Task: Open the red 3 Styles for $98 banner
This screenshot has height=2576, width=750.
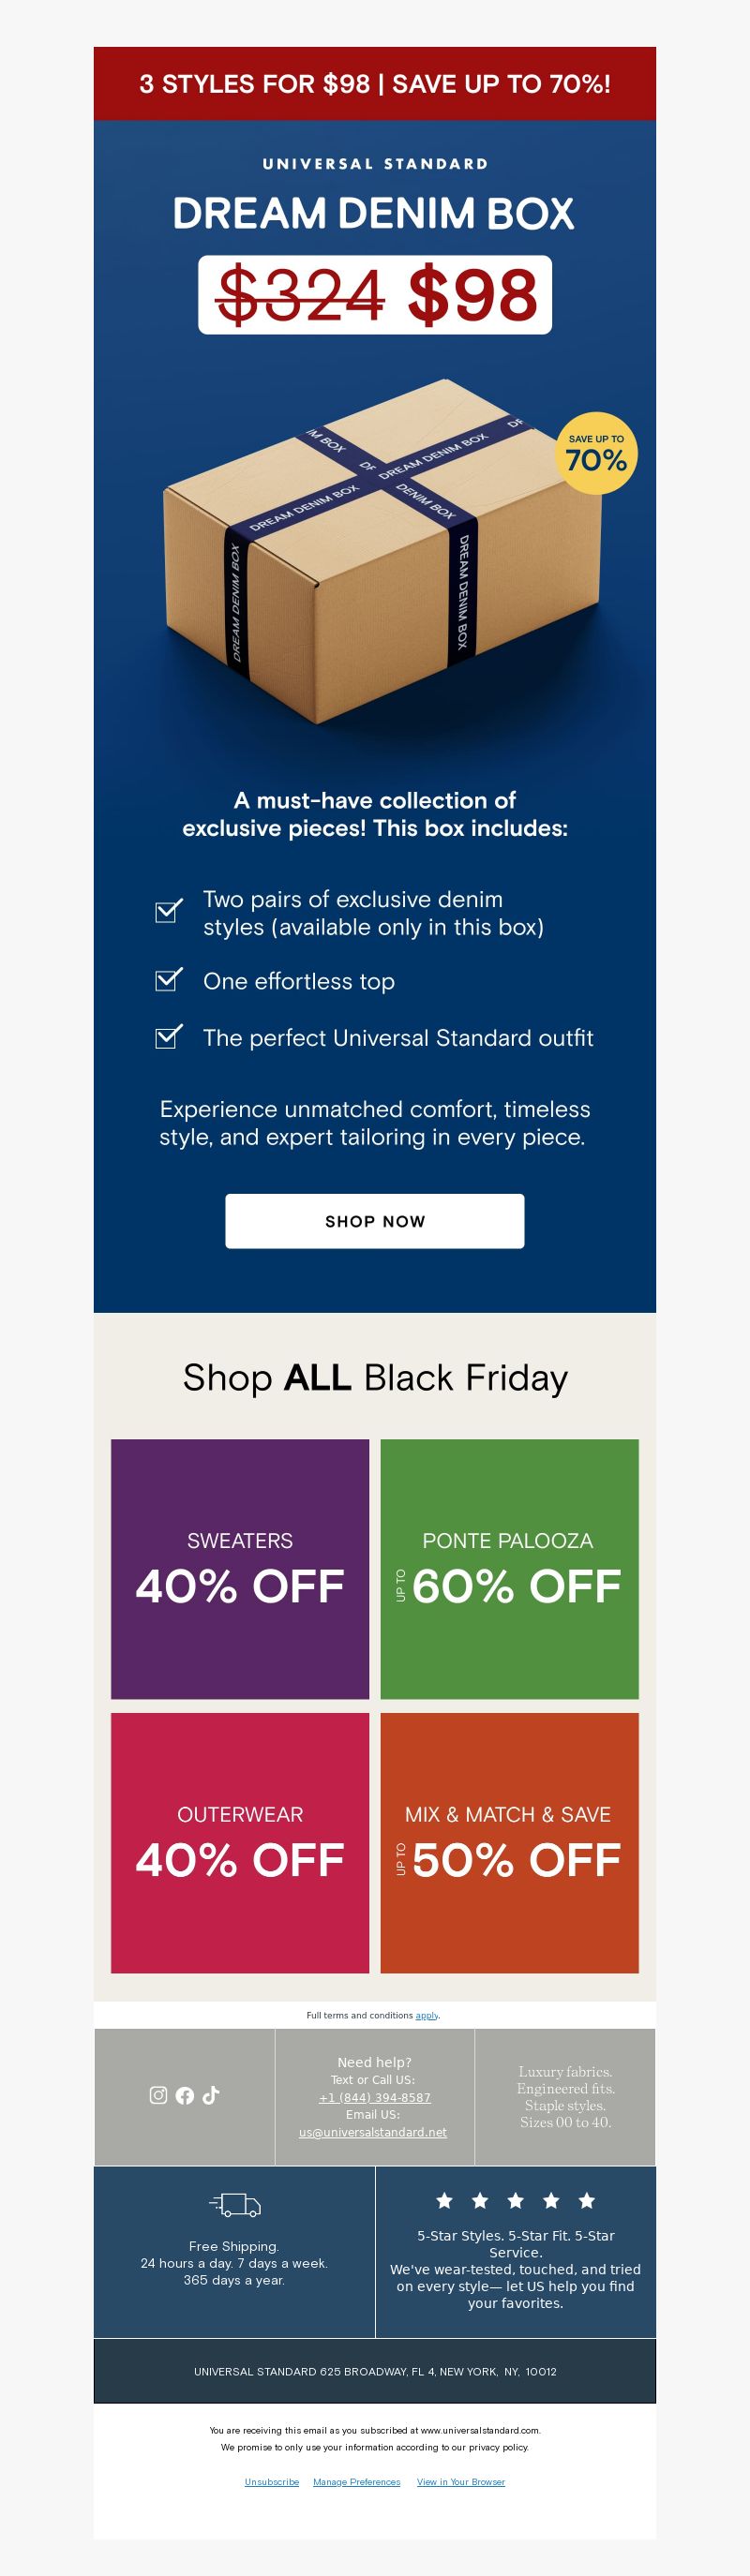Action: coord(375,84)
